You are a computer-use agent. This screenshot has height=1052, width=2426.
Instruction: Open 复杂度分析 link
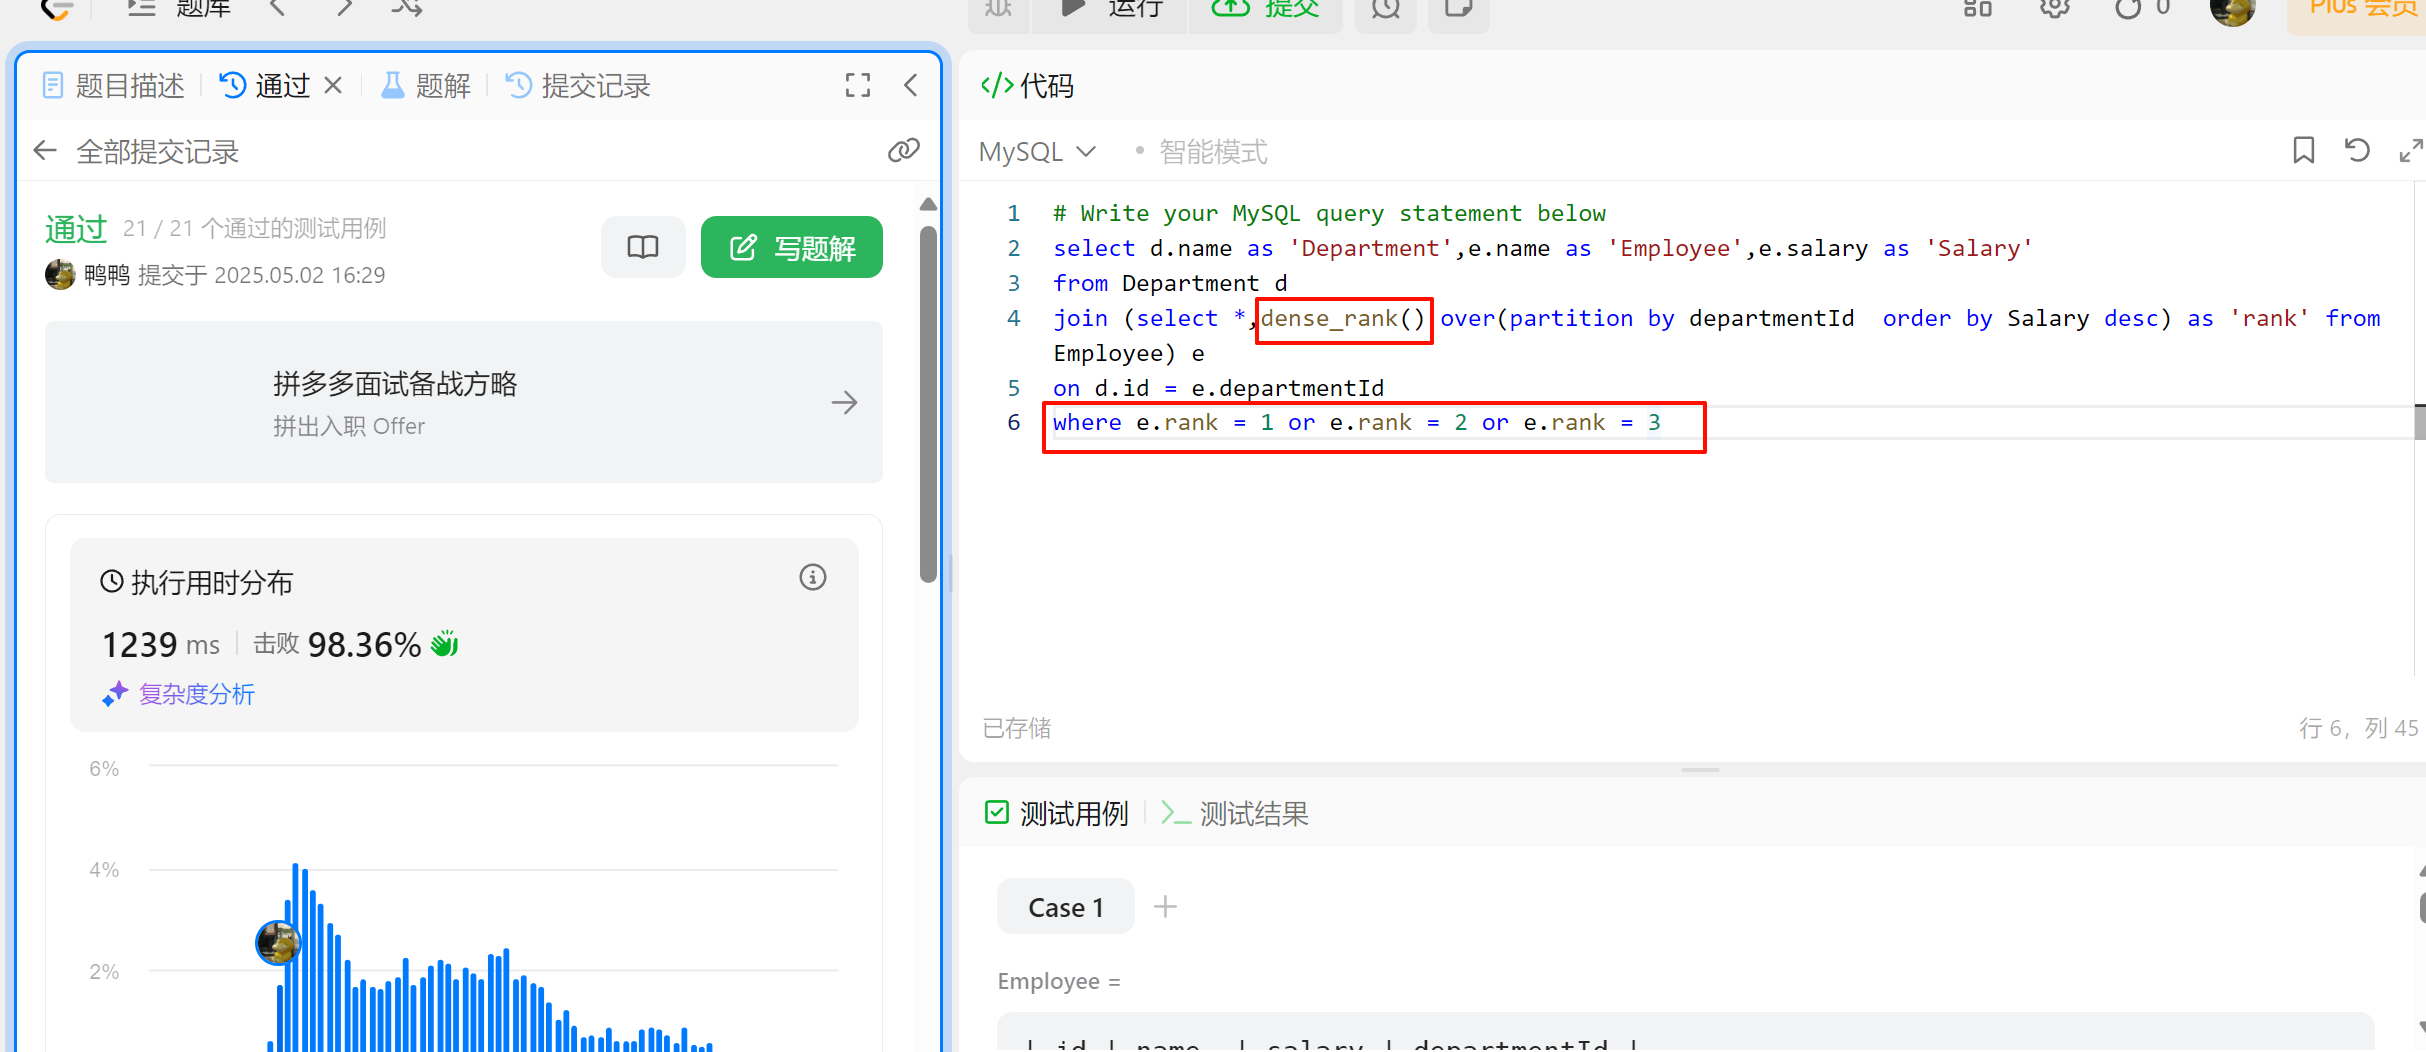pos(179,694)
